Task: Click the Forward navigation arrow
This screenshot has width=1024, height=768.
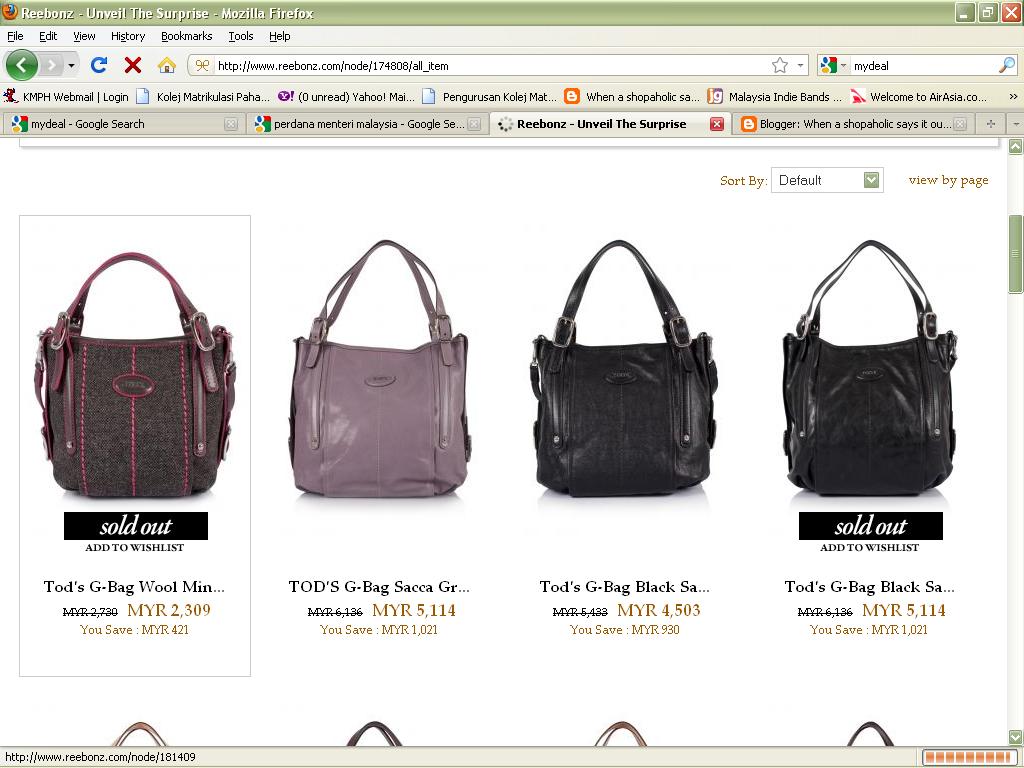Action: click(x=52, y=65)
